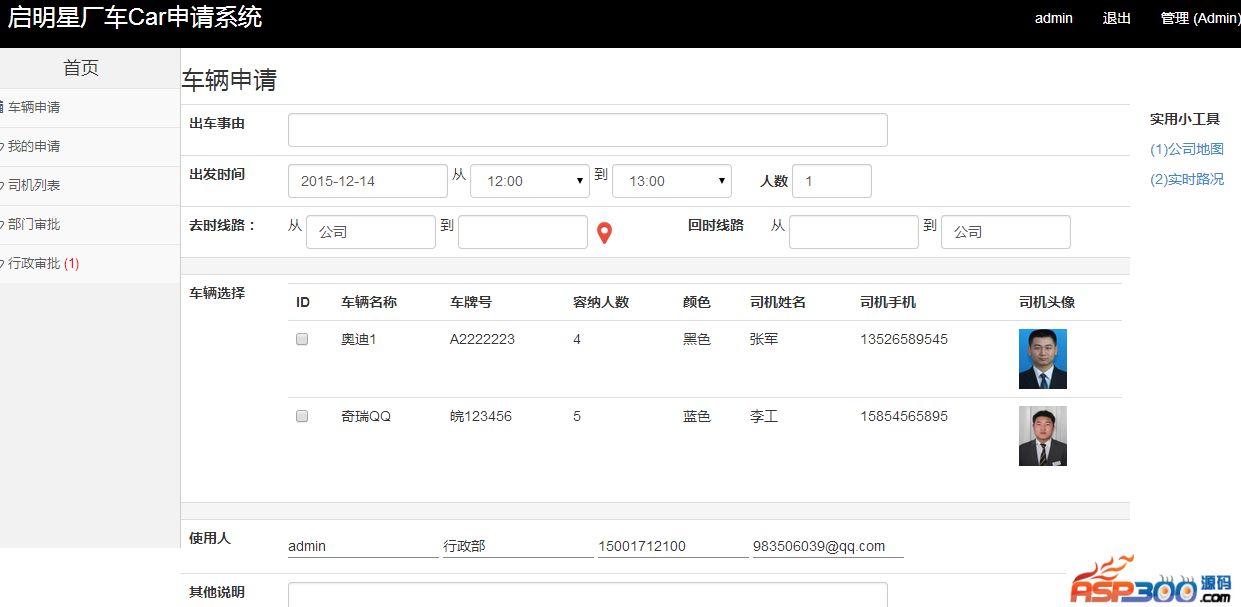Tick the checkbox for 奥迪1 vehicle
The image size is (1241, 607).
tap(302, 339)
